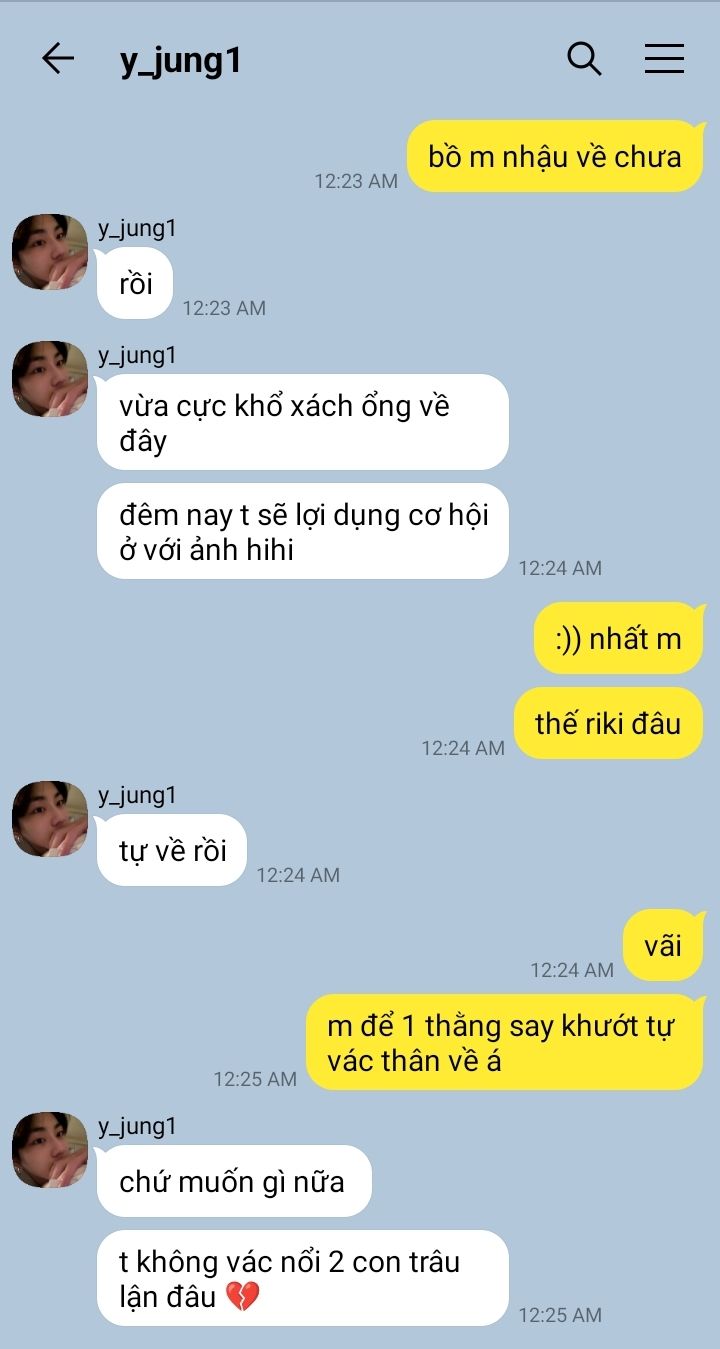
Task: Tap the "chứ muốn gì nữa" bubble
Action: click(234, 1181)
